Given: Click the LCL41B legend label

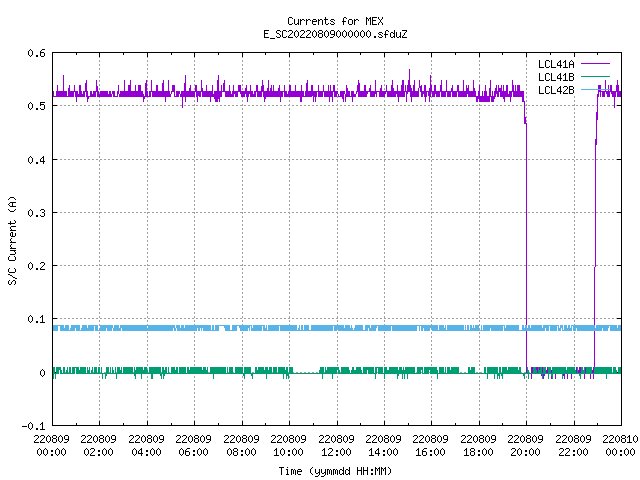Looking at the screenshot, I should [x=556, y=77].
